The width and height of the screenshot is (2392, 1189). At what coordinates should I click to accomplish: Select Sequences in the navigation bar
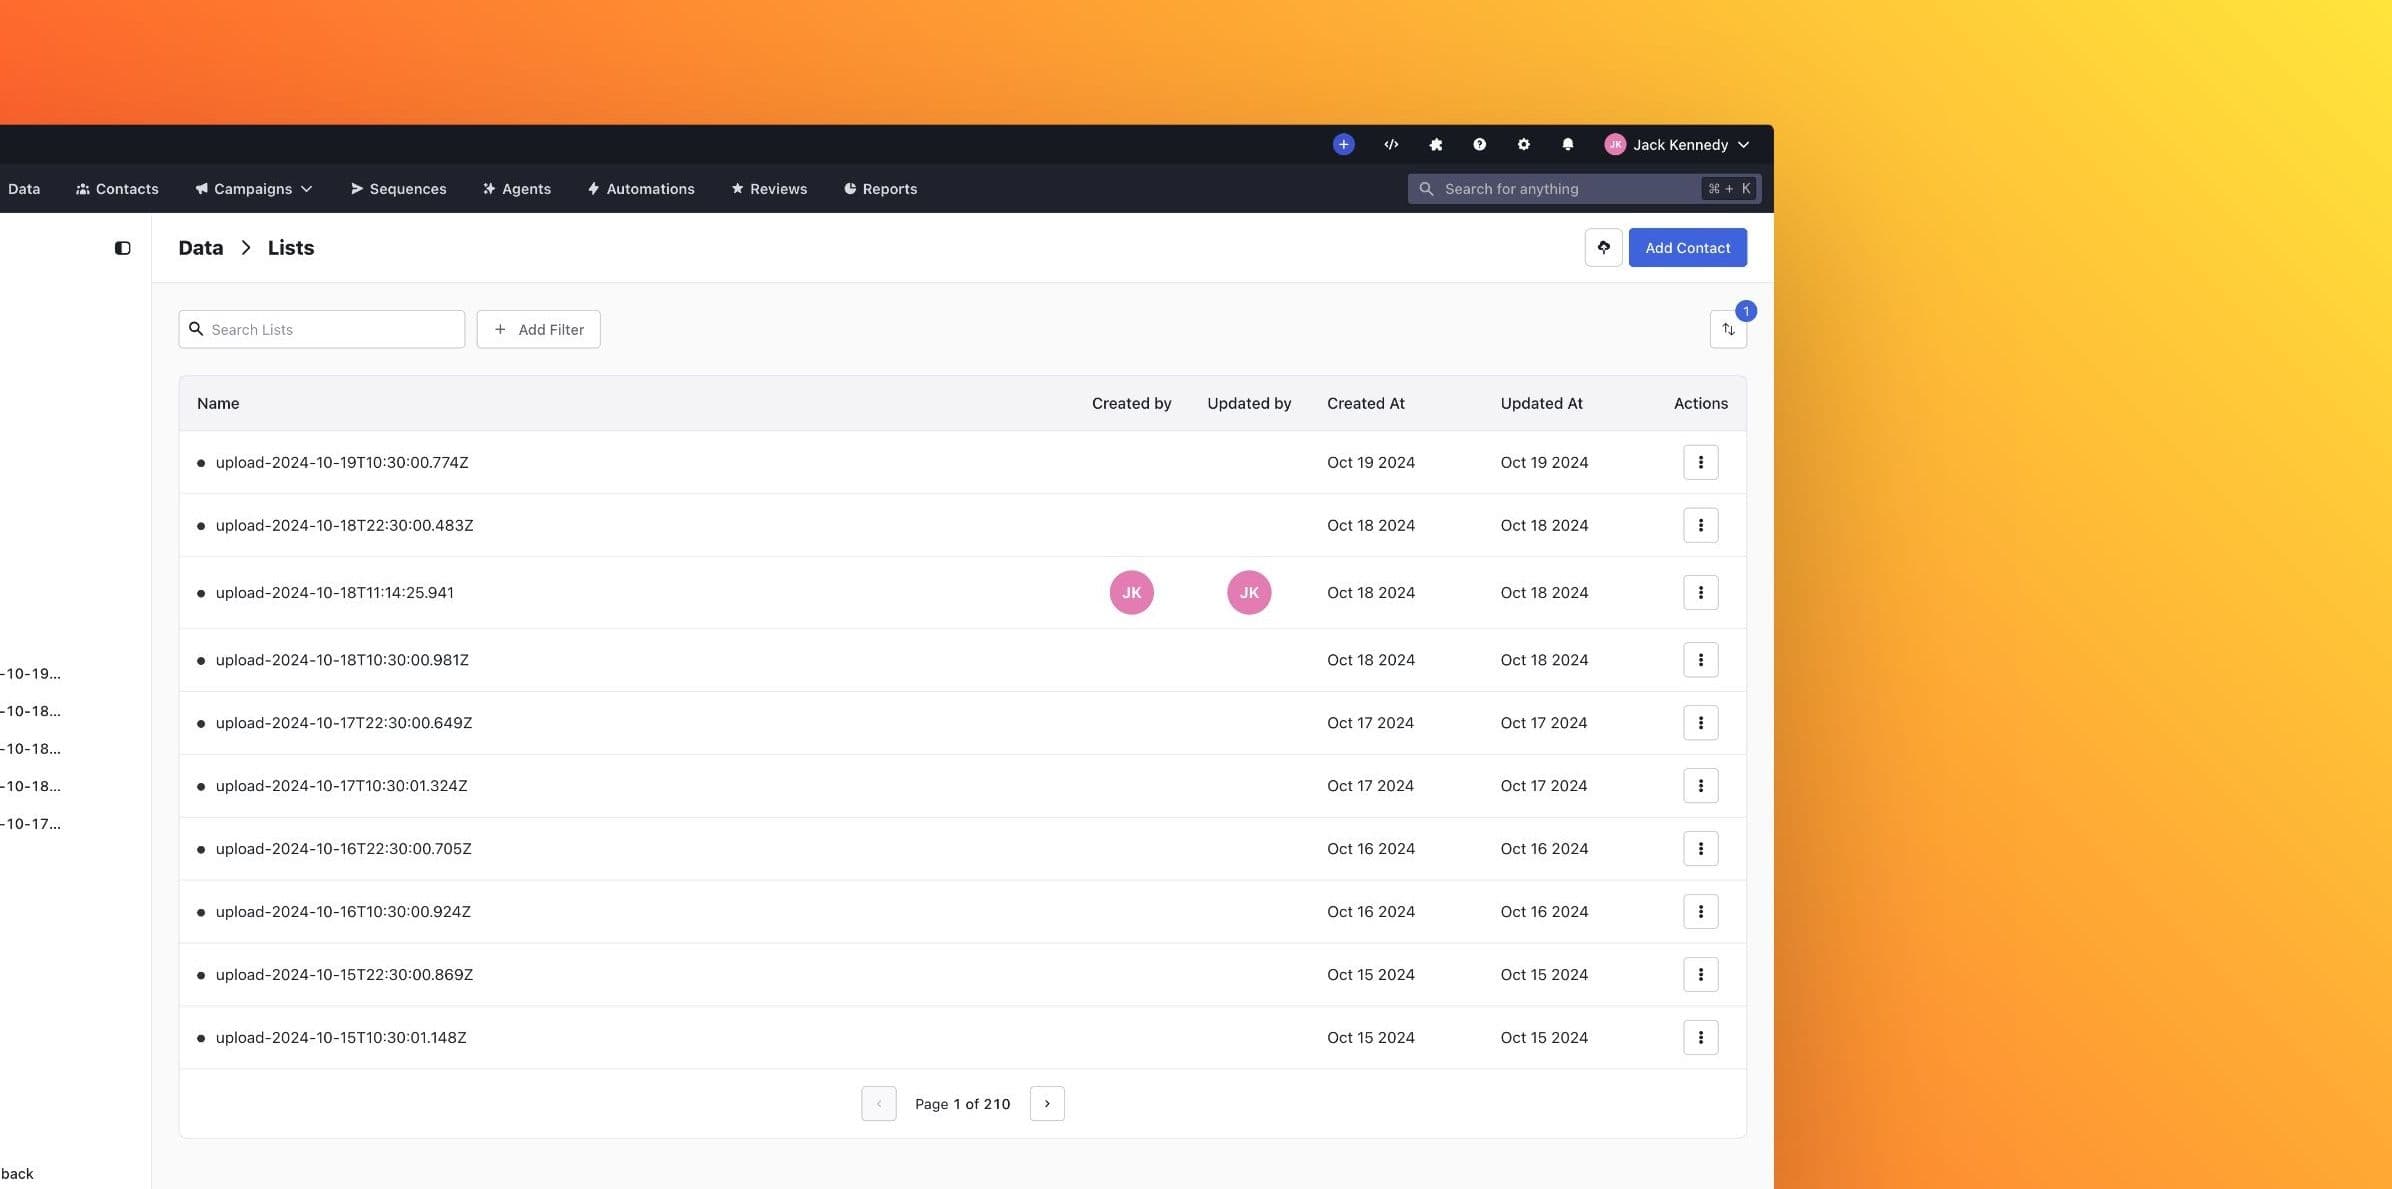pos(397,188)
